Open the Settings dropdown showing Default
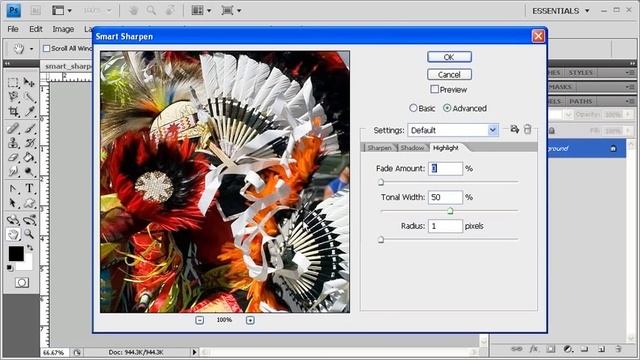640x360 pixels. pos(453,130)
